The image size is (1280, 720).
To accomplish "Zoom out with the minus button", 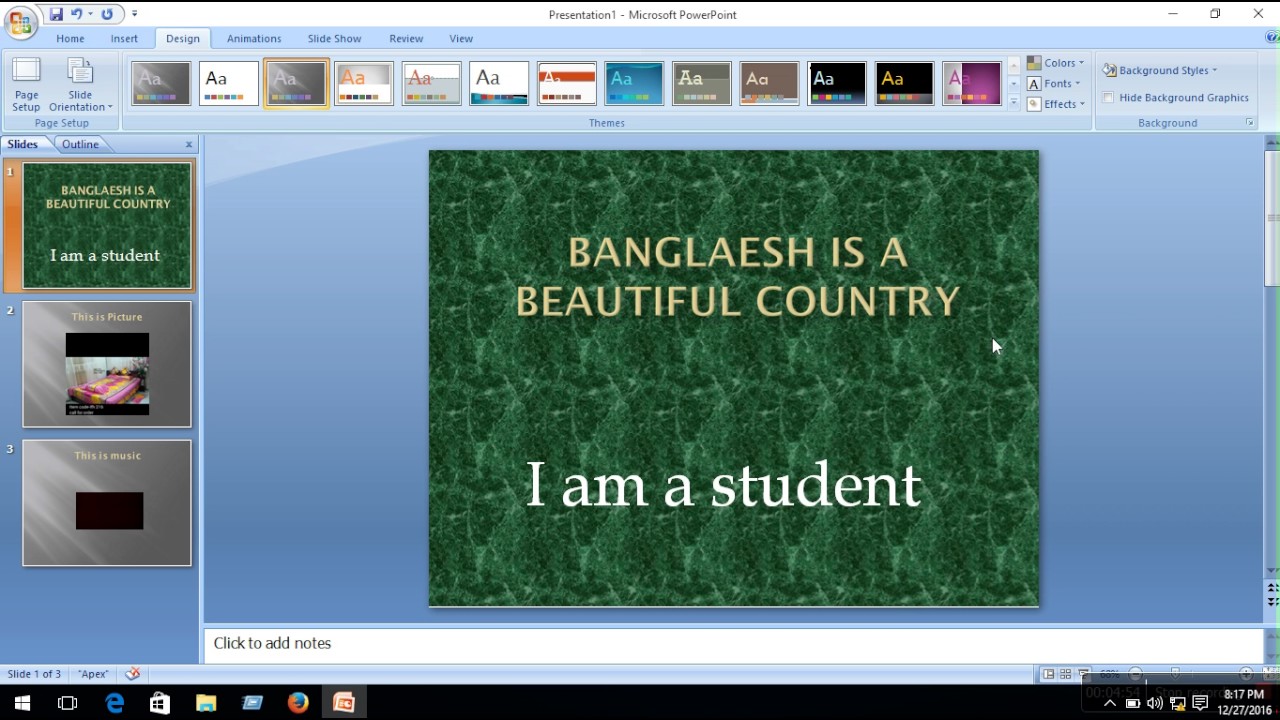I will pyautogui.click(x=1135, y=674).
